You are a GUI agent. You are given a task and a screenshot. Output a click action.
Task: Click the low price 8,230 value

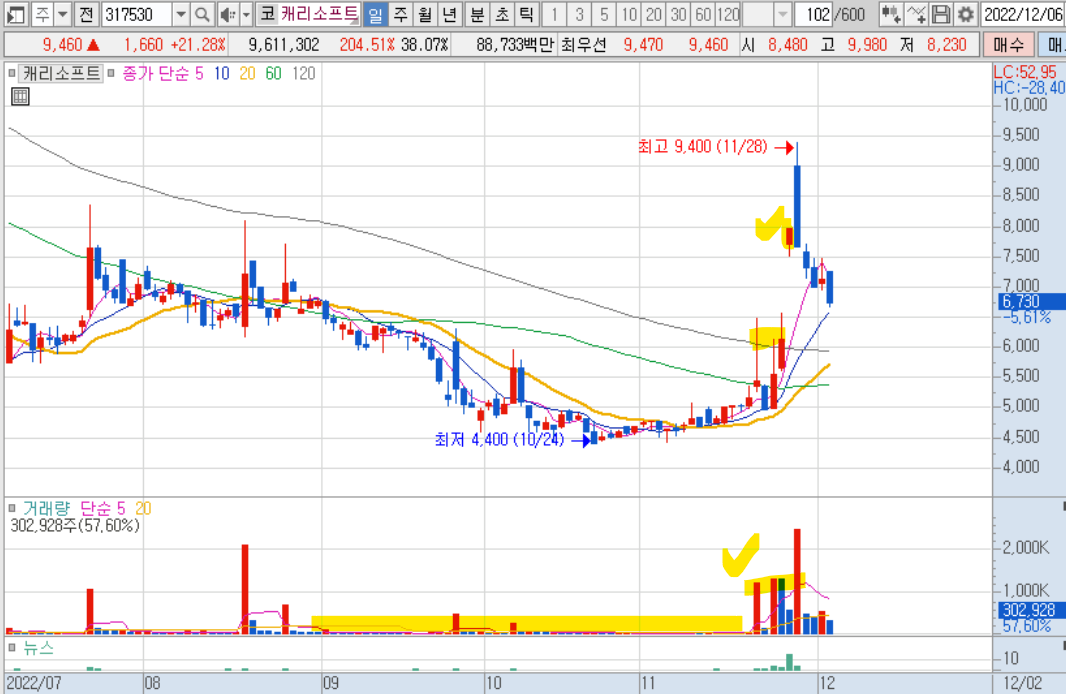point(946,45)
